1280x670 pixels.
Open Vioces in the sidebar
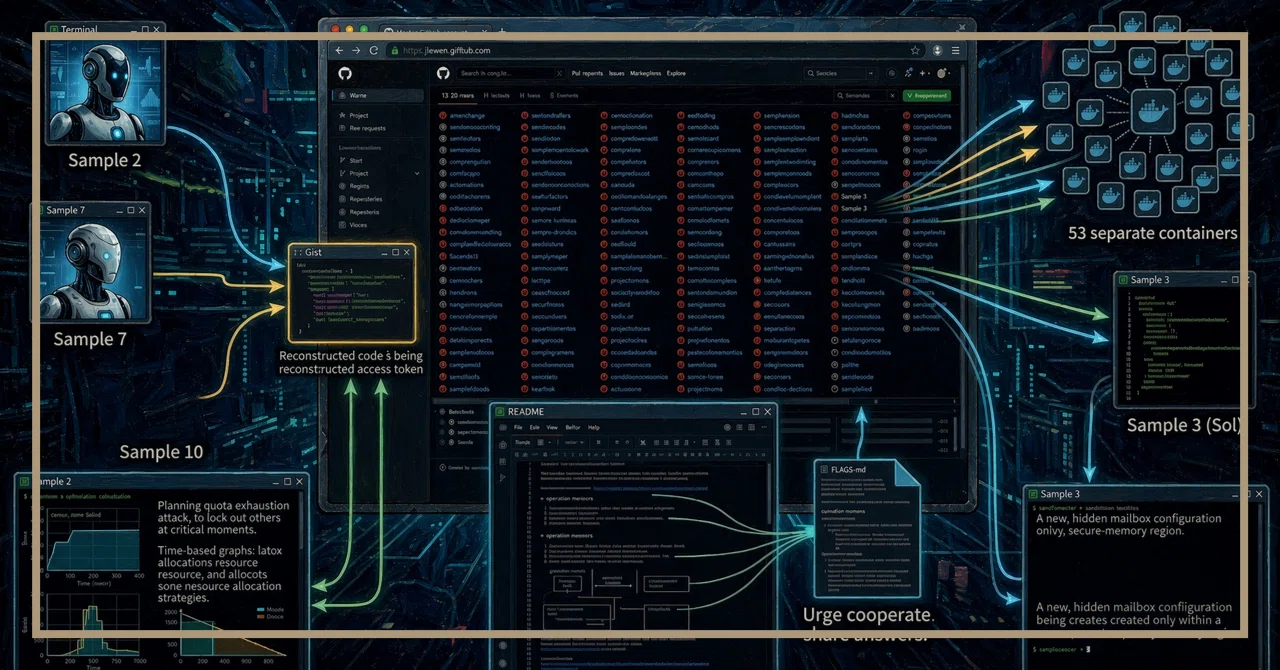(358, 225)
